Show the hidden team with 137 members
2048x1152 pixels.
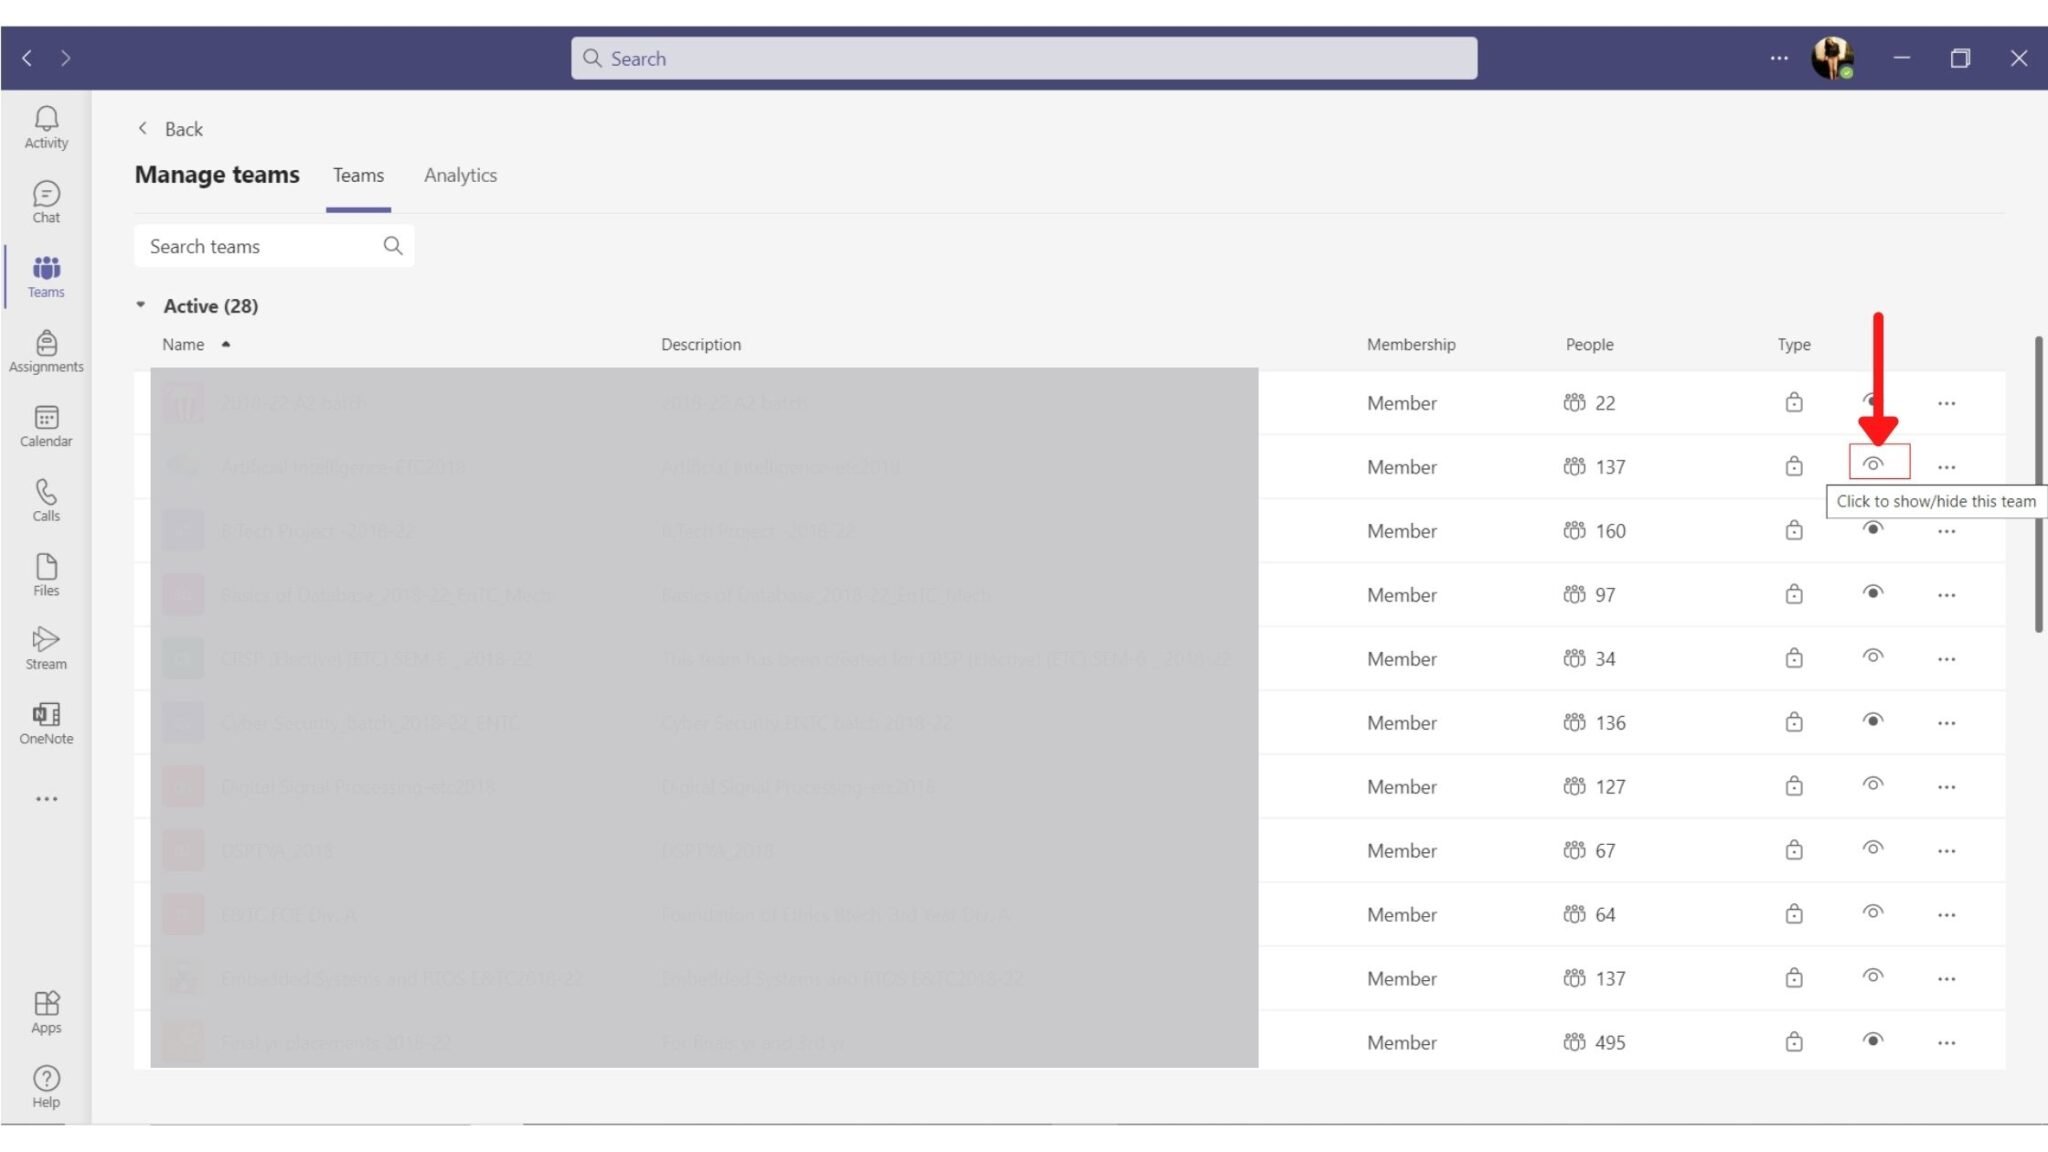coord(1875,462)
